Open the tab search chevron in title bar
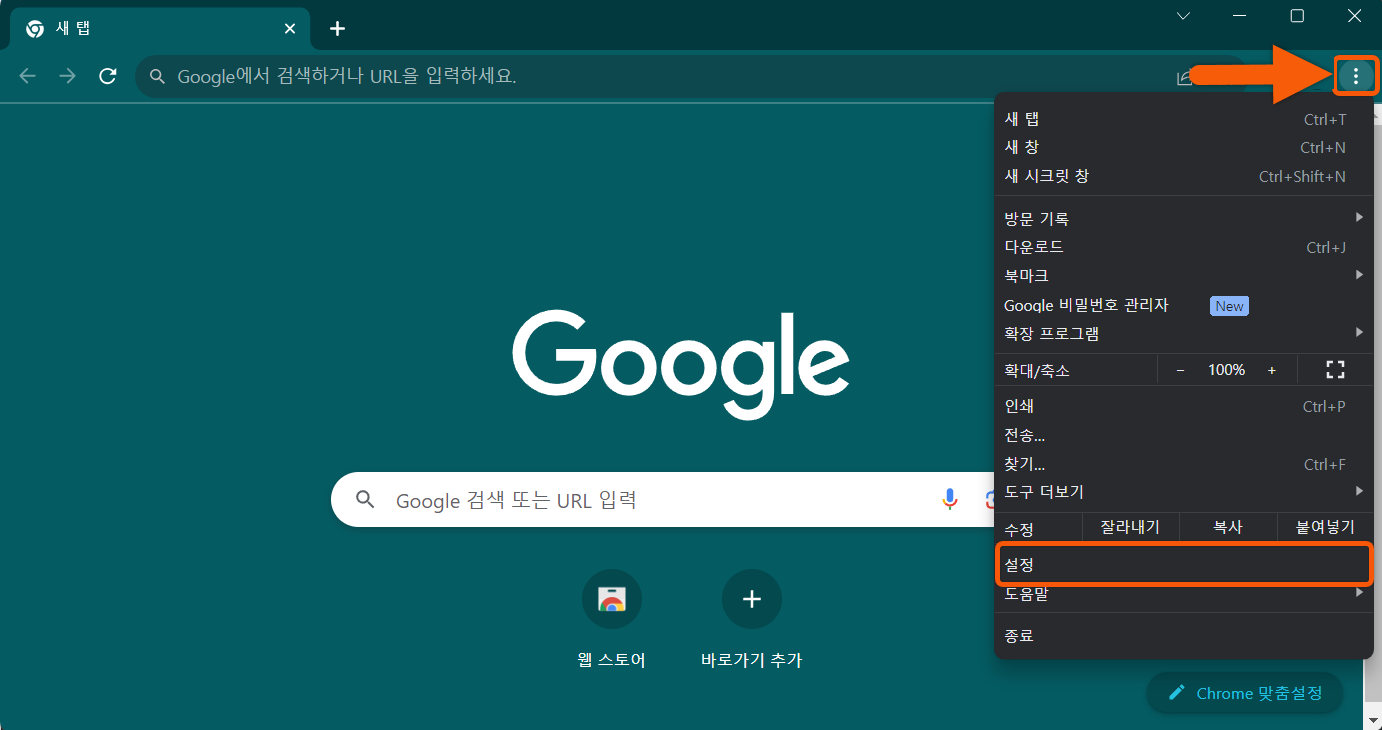1382x730 pixels. pyautogui.click(x=1183, y=16)
